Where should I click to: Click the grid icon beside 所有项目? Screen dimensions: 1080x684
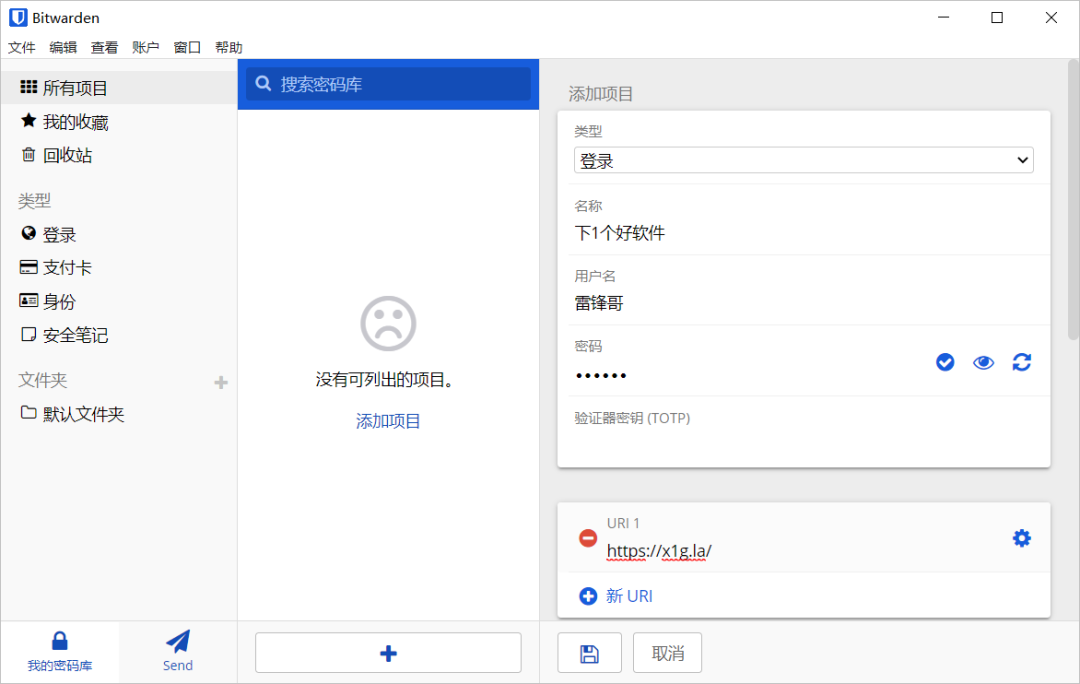[x=28, y=87]
